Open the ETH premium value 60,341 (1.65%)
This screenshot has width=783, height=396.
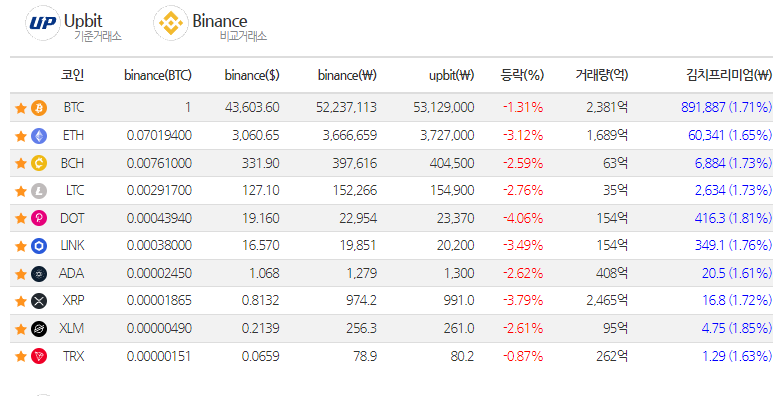pyautogui.click(x=730, y=135)
